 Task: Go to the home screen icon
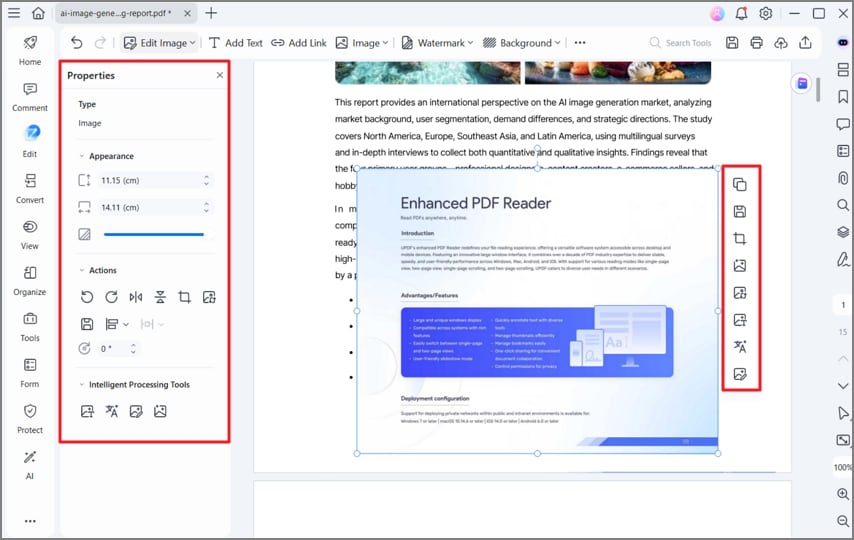(38, 13)
